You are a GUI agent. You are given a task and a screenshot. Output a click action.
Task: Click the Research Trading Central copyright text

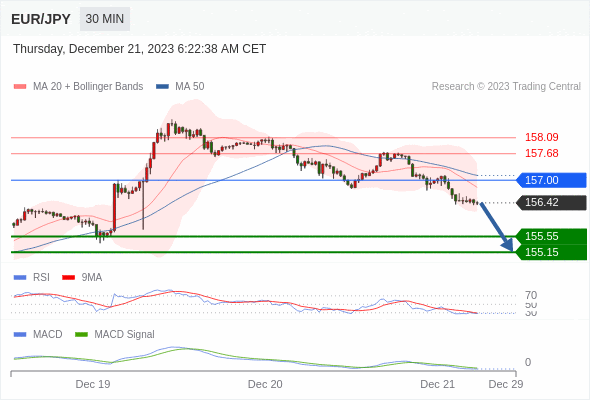click(x=506, y=87)
